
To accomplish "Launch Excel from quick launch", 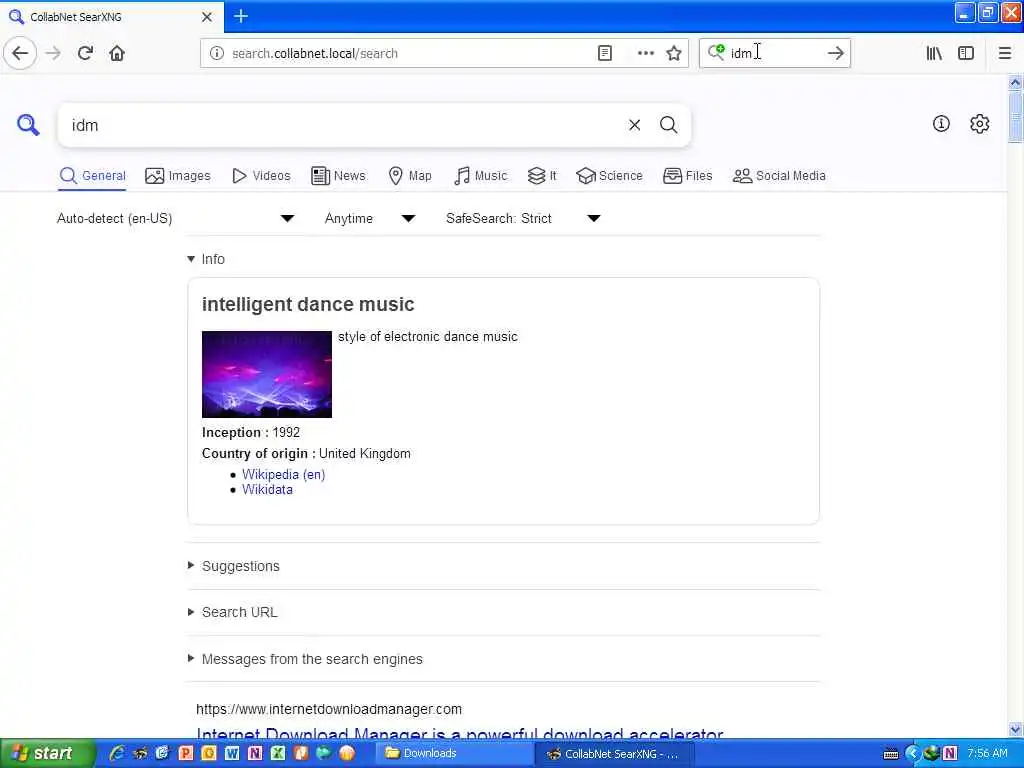I will (x=278, y=753).
